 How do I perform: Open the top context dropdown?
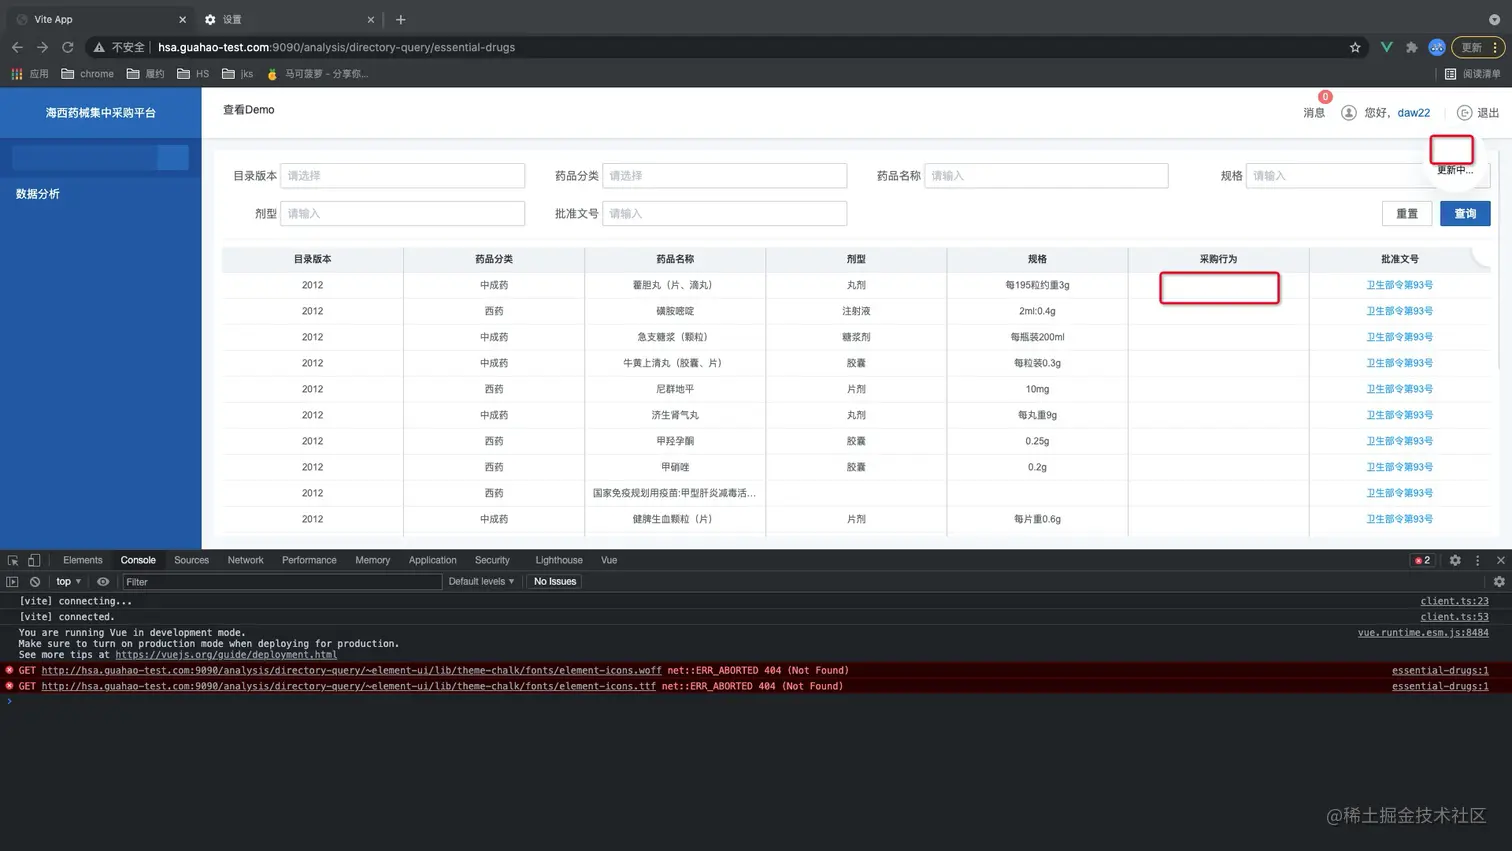pos(68,582)
